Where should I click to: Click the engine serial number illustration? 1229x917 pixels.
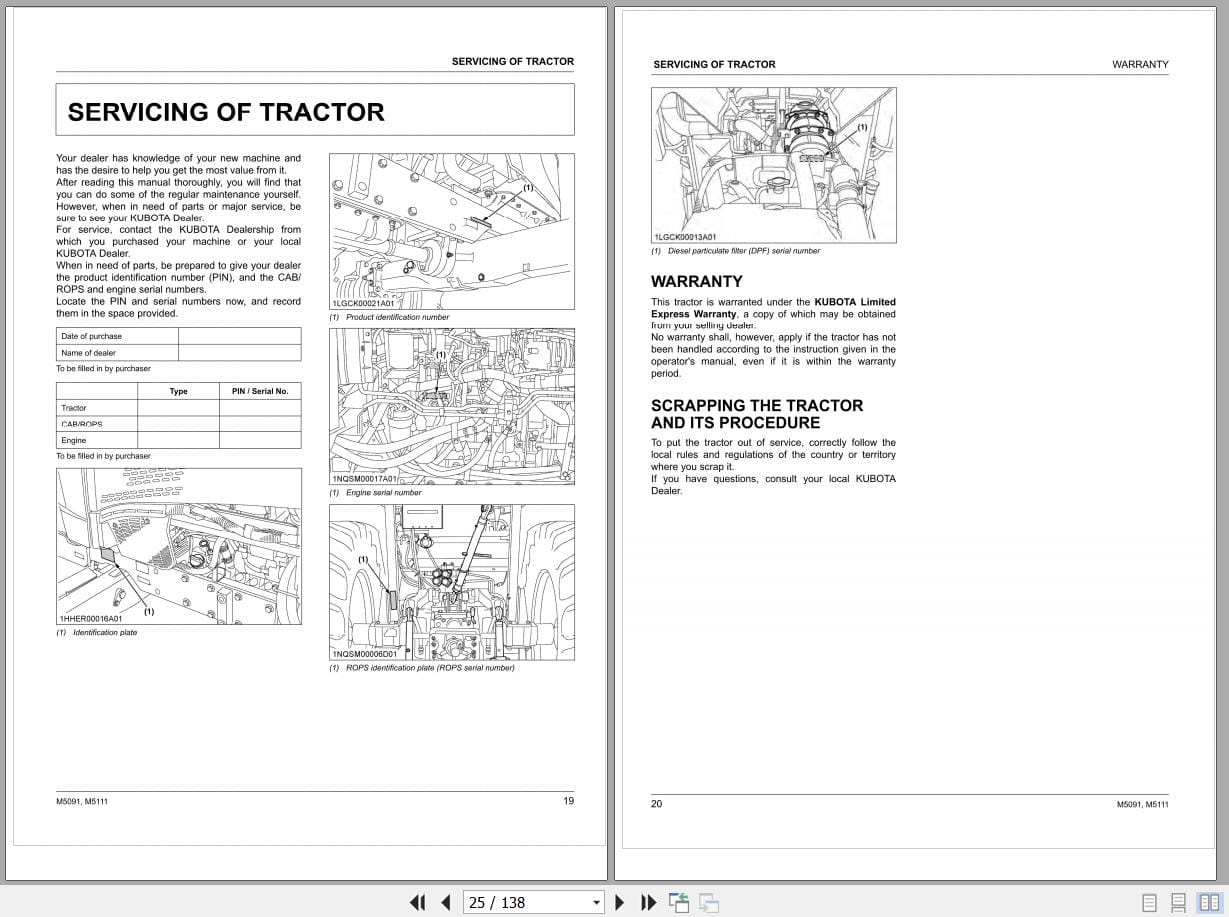pos(452,405)
